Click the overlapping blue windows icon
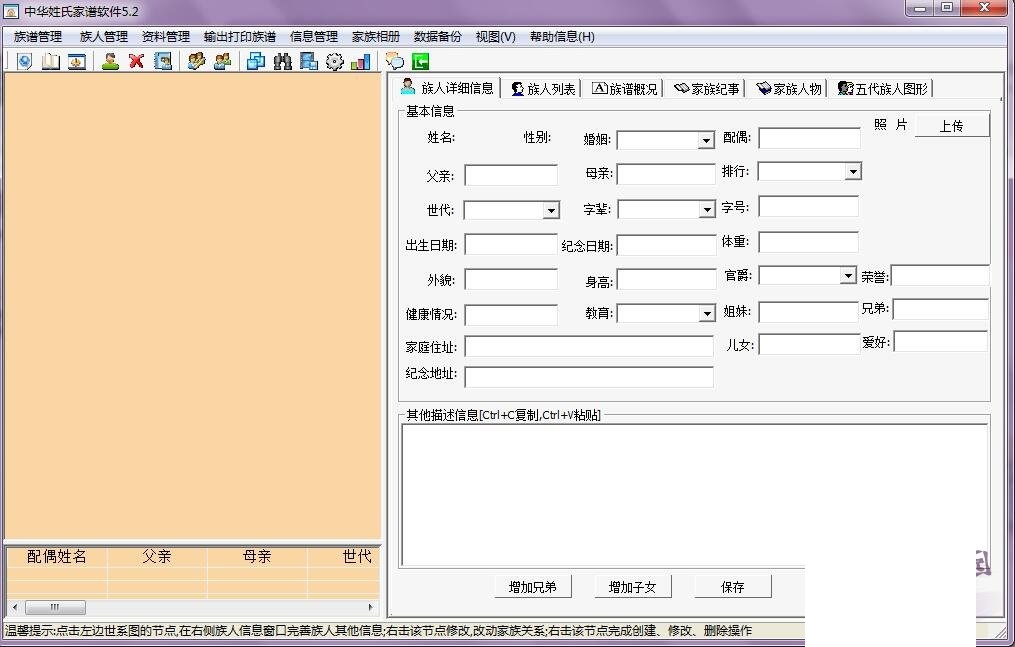The width and height of the screenshot is (1015, 647). tap(256, 62)
